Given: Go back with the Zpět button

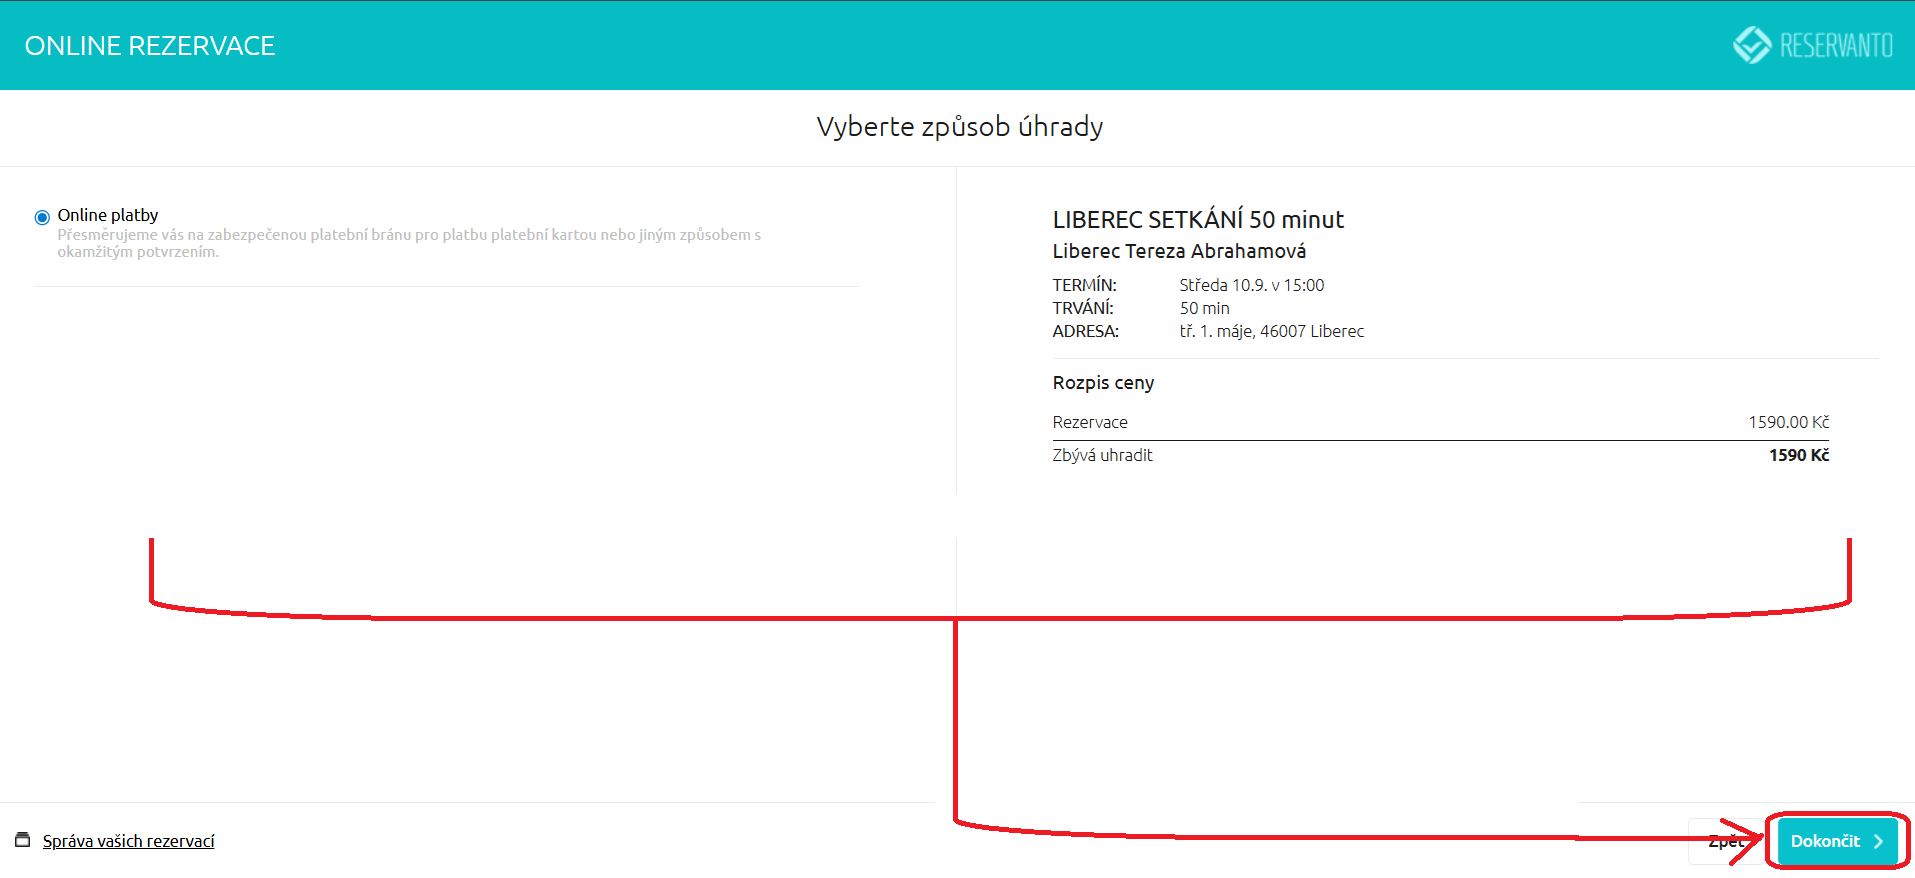Looking at the screenshot, I should click(x=1724, y=841).
